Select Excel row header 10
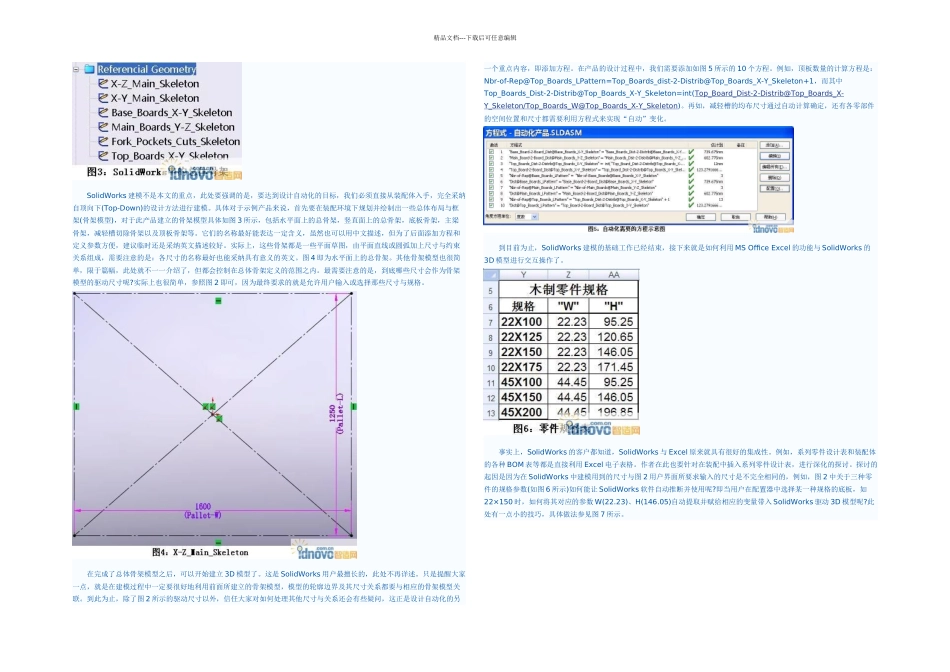This screenshot has width=950, height=672. point(491,367)
